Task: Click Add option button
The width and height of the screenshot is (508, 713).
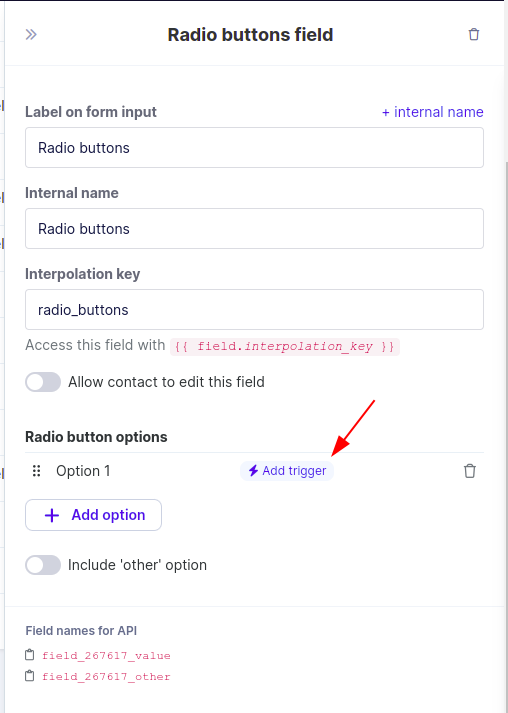Action: pos(93,515)
